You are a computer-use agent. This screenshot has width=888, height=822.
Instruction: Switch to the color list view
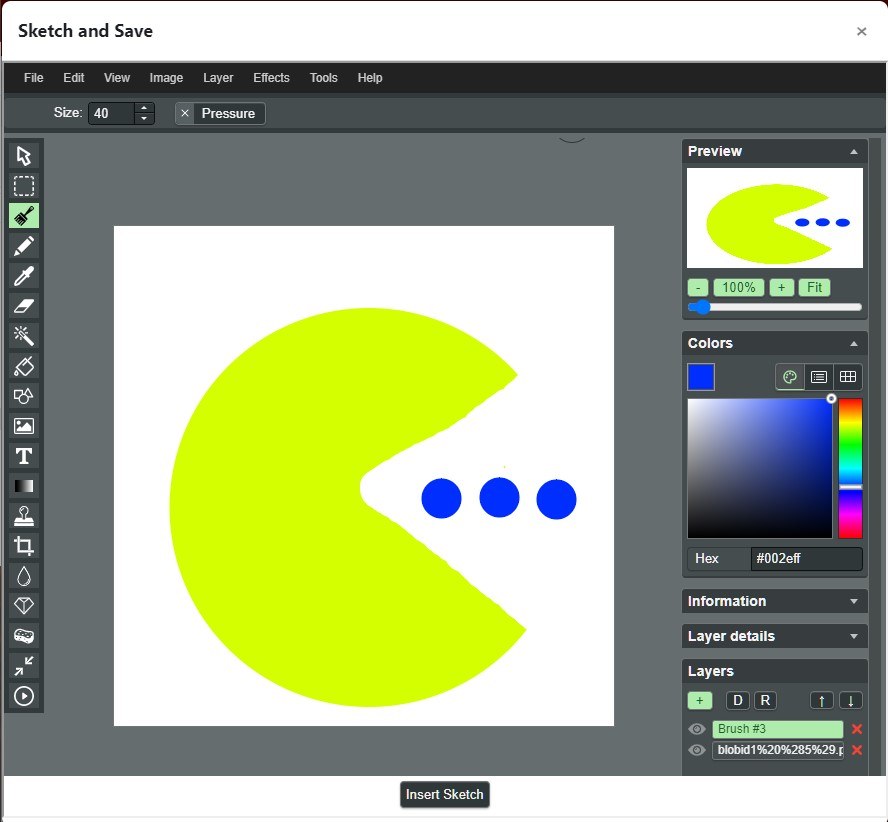click(819, 377)
